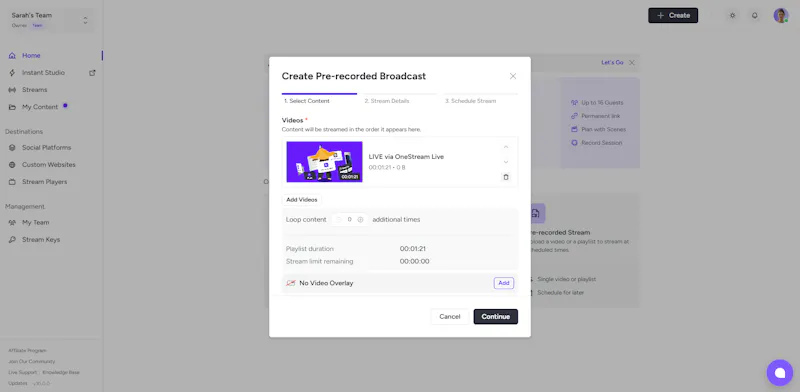Click the Stream Keys key icon
Viewport: 800px width, 392px height.
(12, 239)
